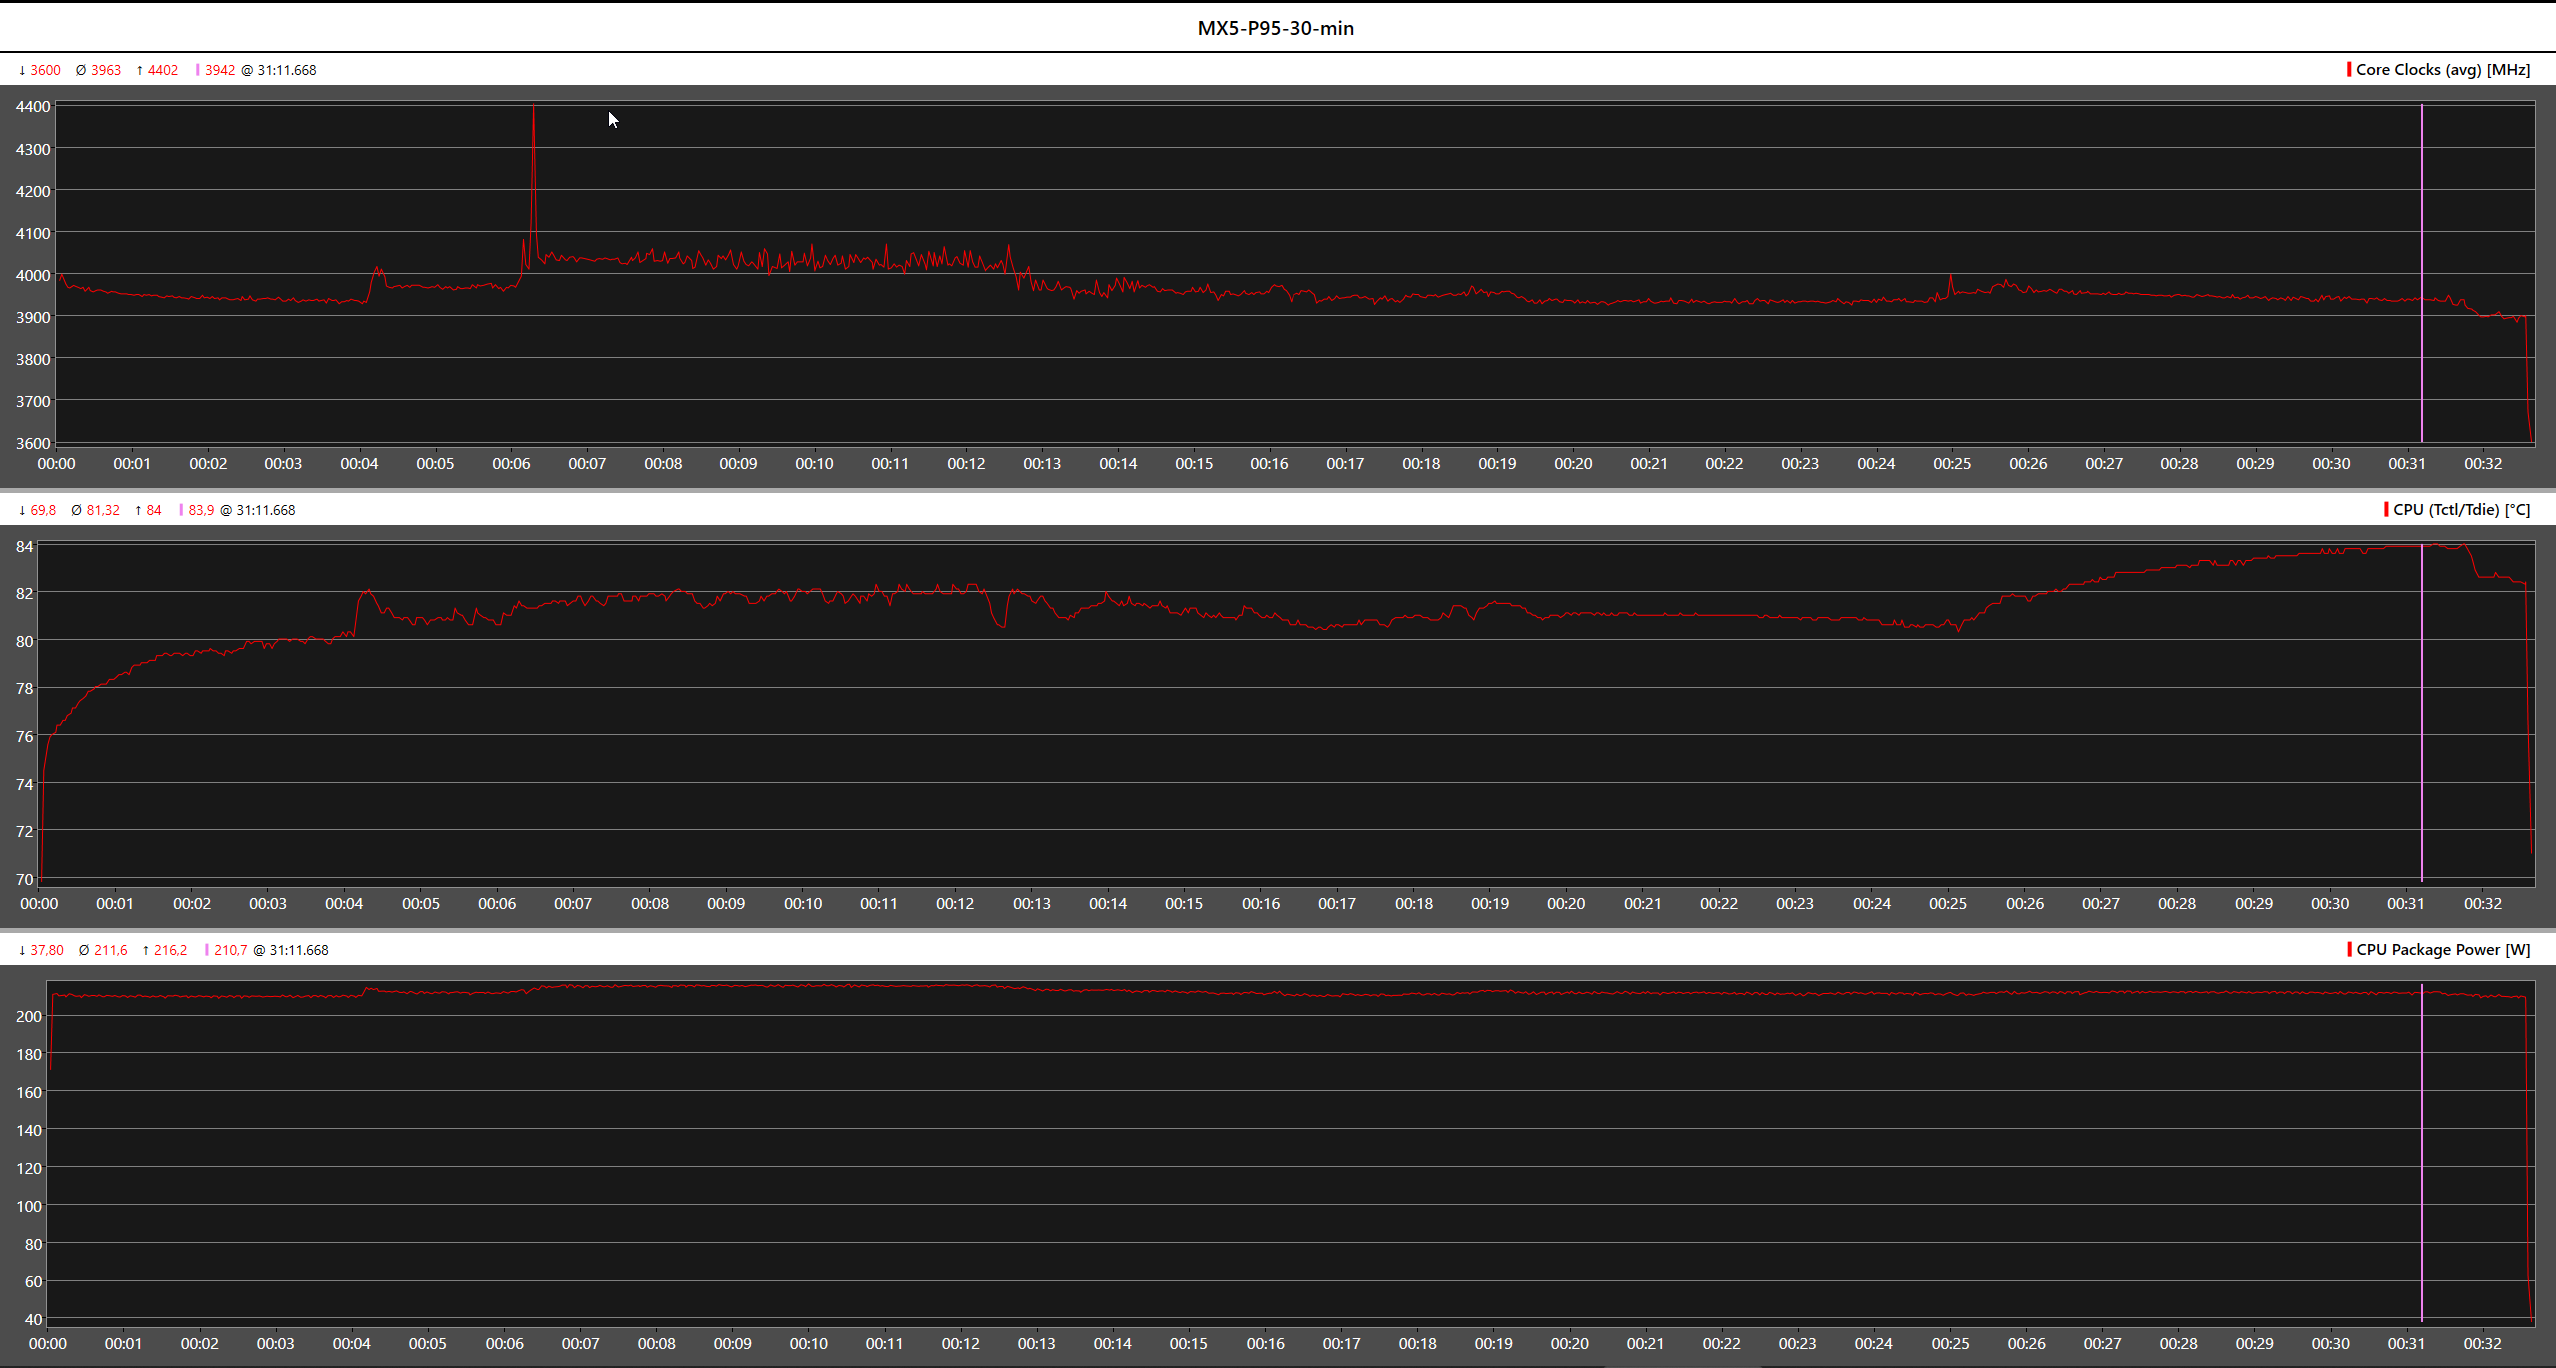Click the Core Clocks legend red swatch
The width and height of the screenshot is (2556, 1368).
pyautogui.click(x=2348, y=69)
